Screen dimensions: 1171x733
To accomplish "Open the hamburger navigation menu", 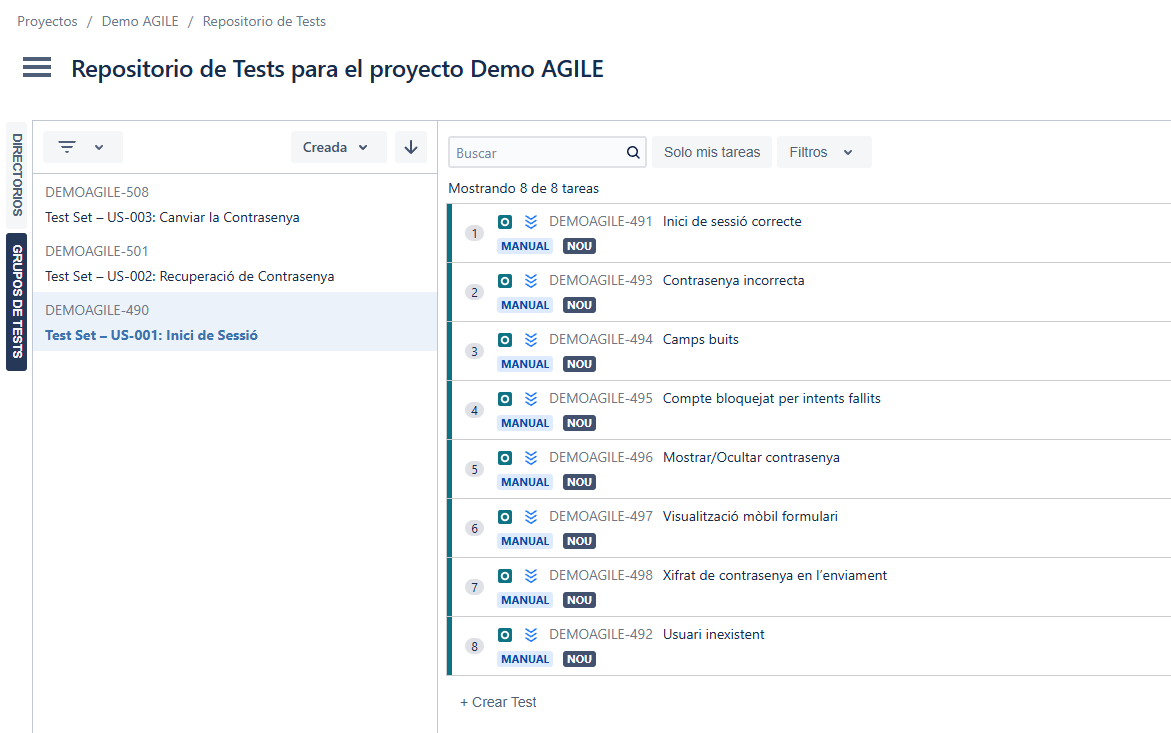I will pyautogui.click(x=37, y=67).
